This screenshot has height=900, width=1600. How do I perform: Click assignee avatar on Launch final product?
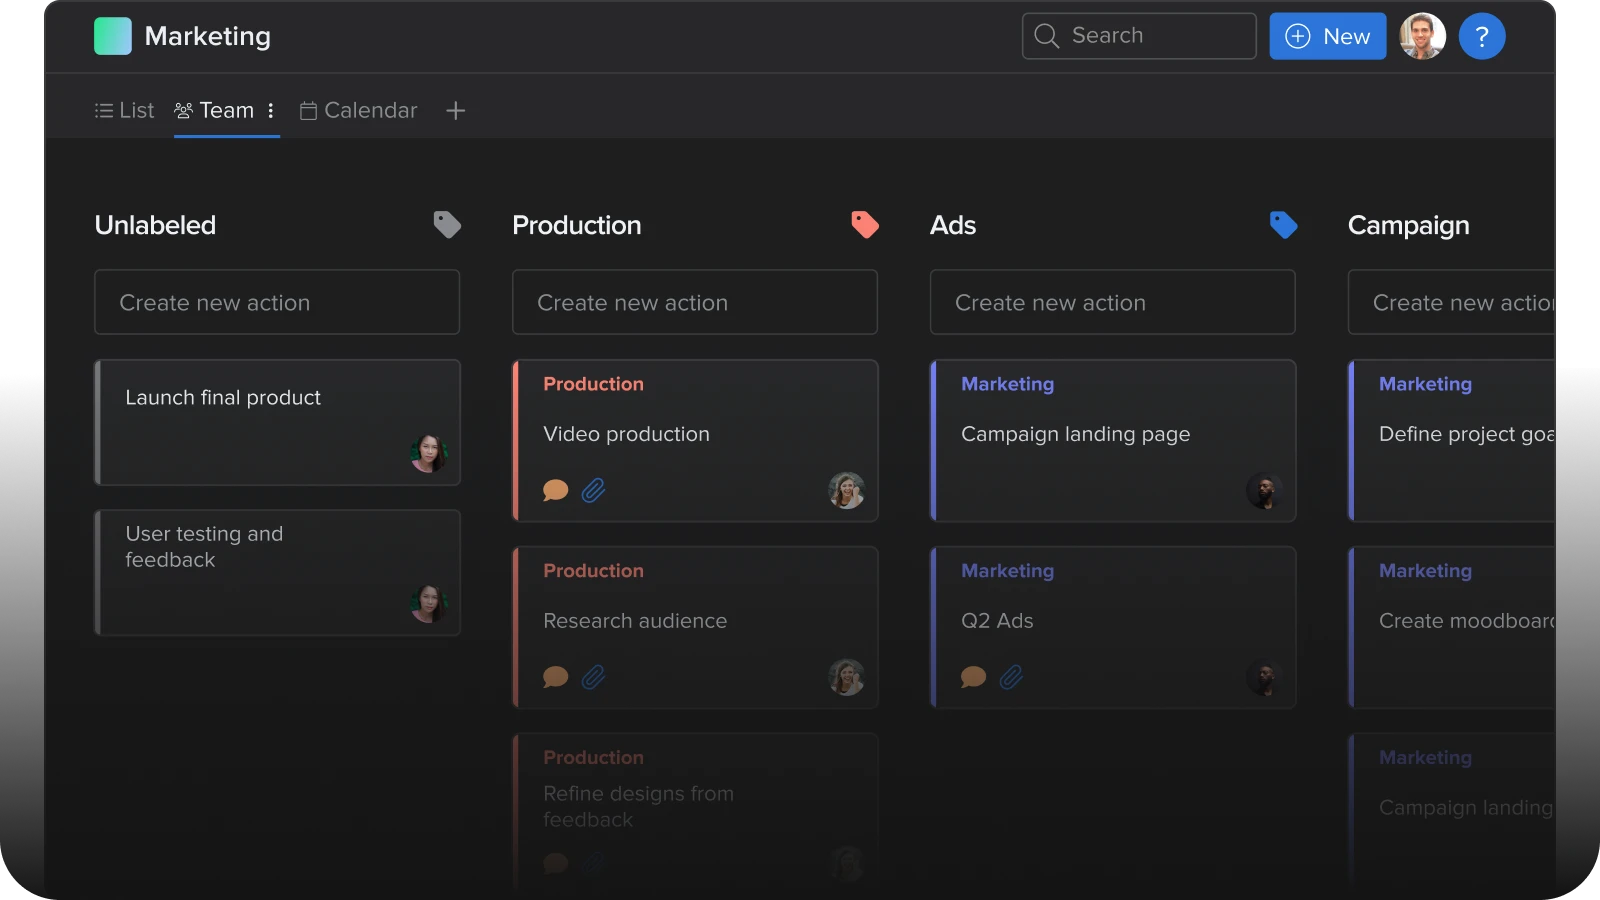click(429, 453)
